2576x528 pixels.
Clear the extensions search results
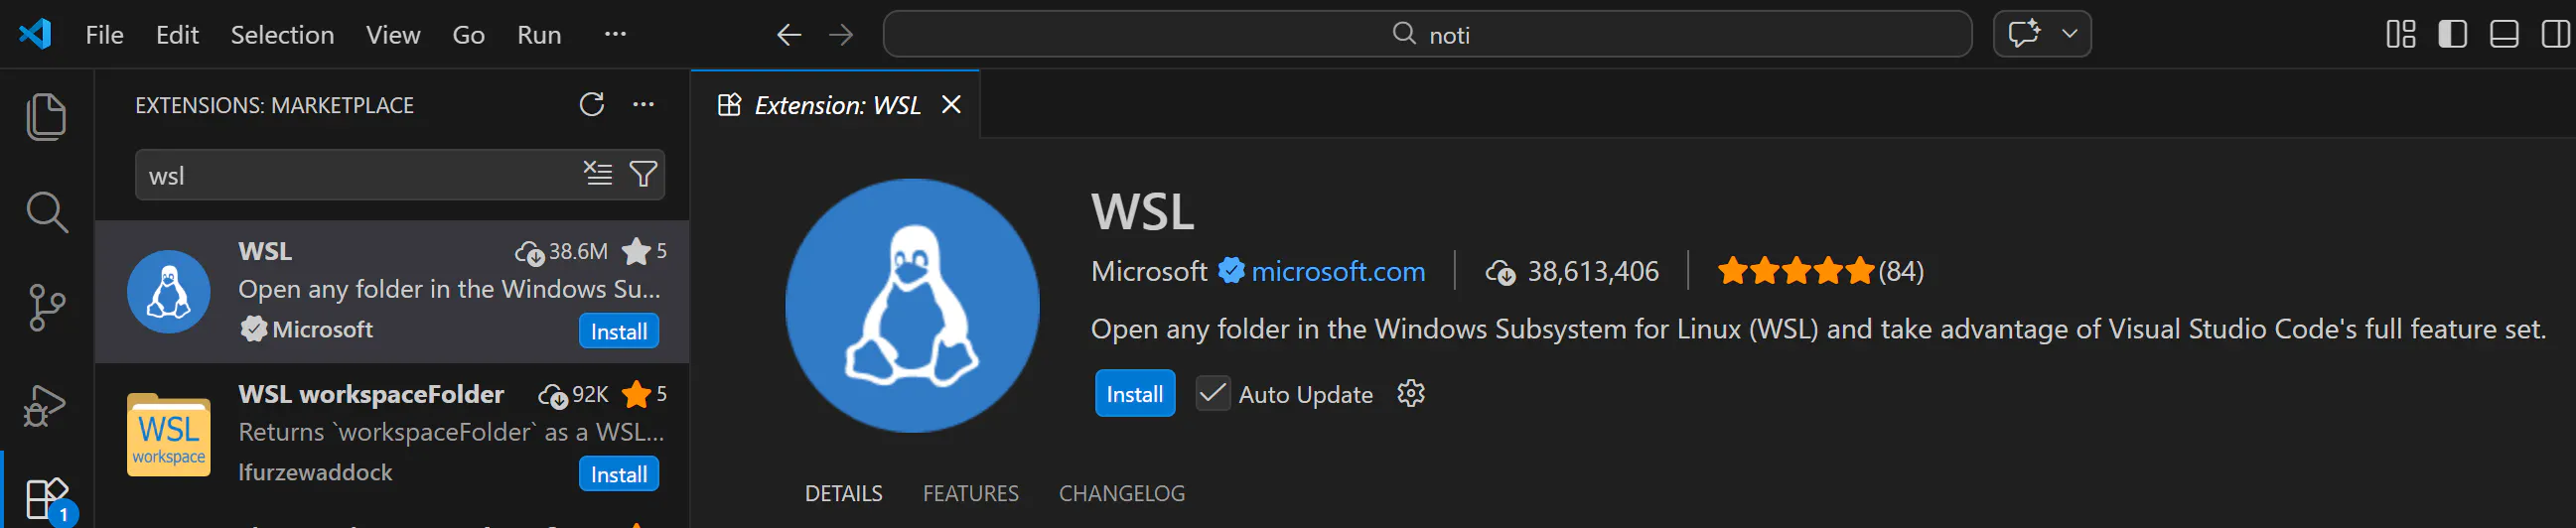598,174
